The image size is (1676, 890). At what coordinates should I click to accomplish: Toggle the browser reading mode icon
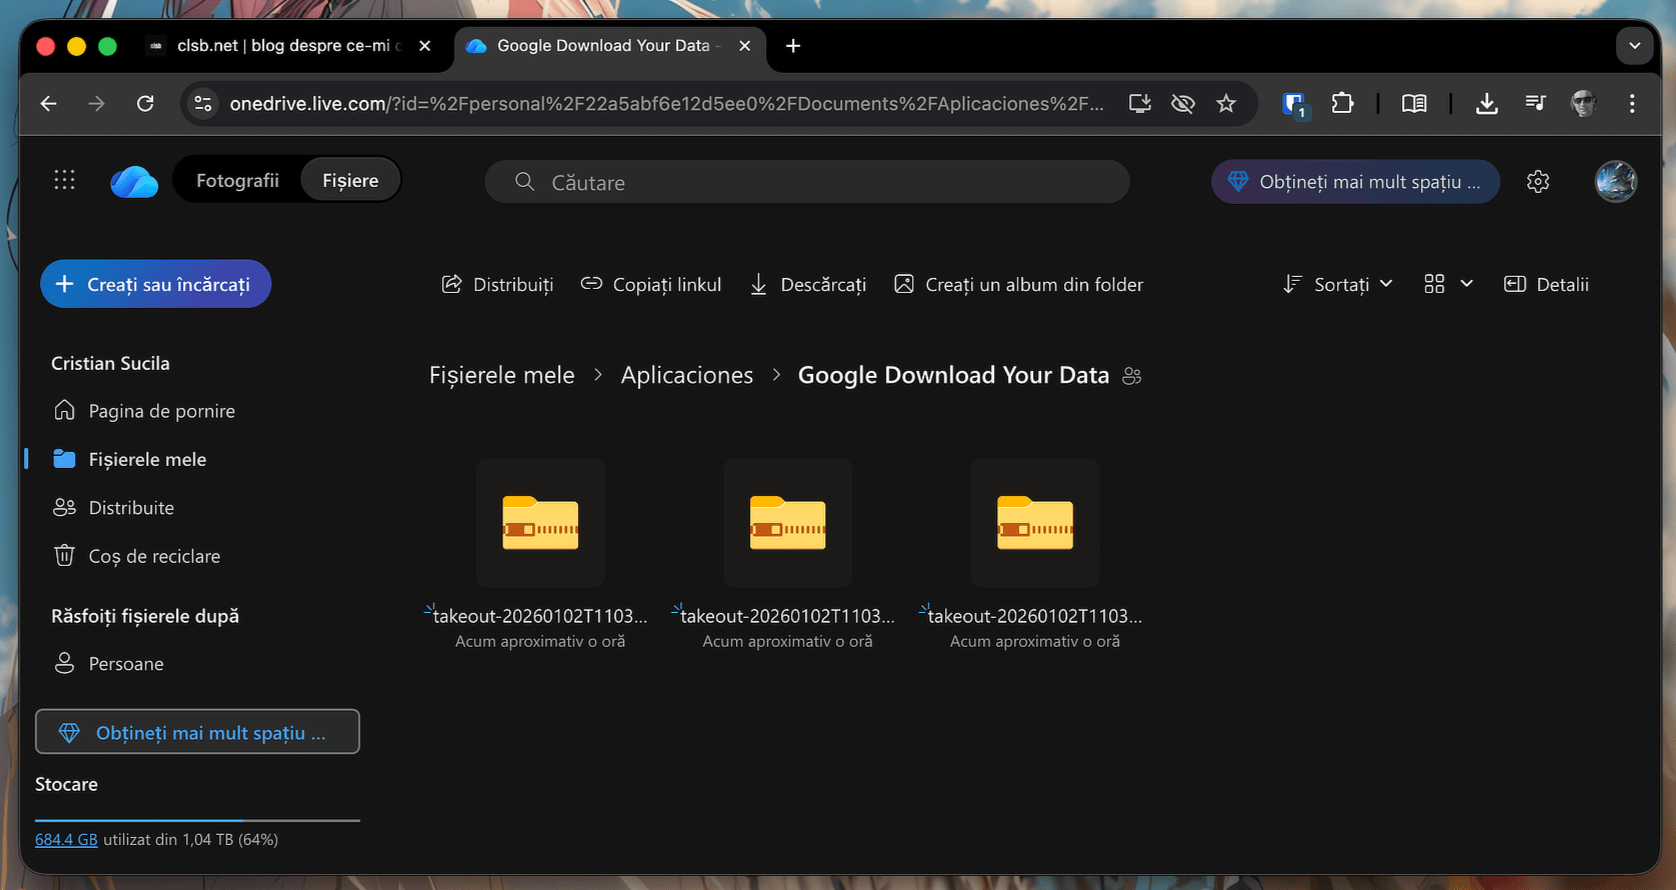tap(1414, 104)
